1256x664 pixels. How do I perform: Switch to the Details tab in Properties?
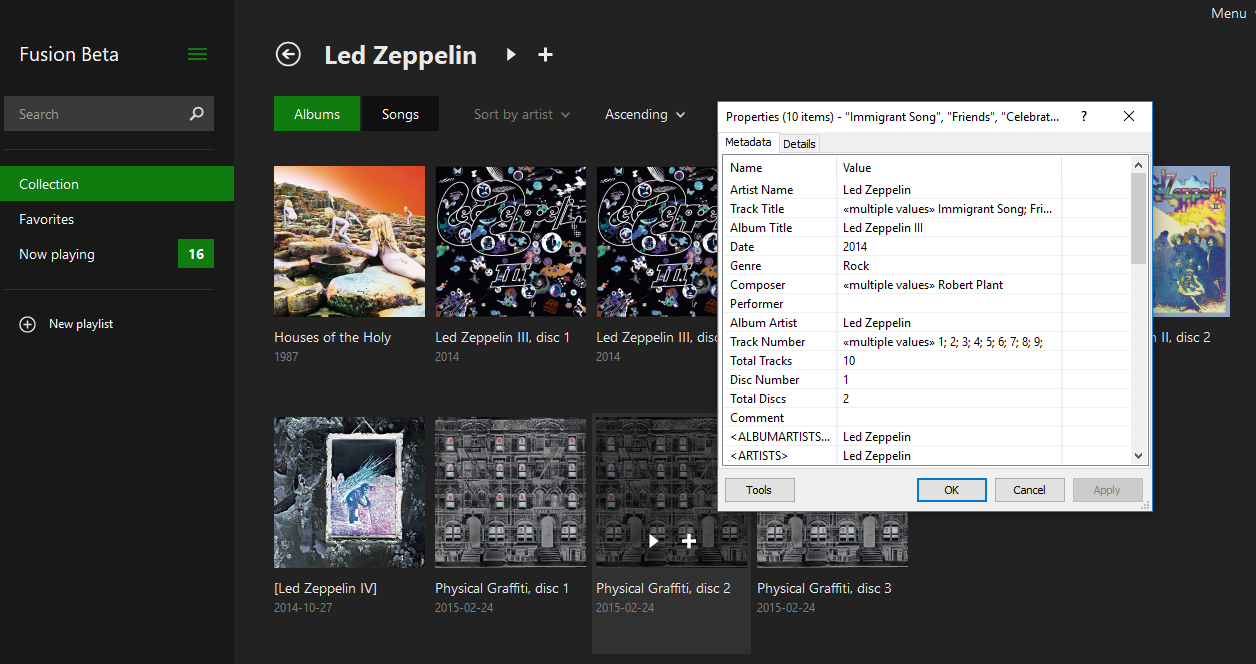point(799,143)
